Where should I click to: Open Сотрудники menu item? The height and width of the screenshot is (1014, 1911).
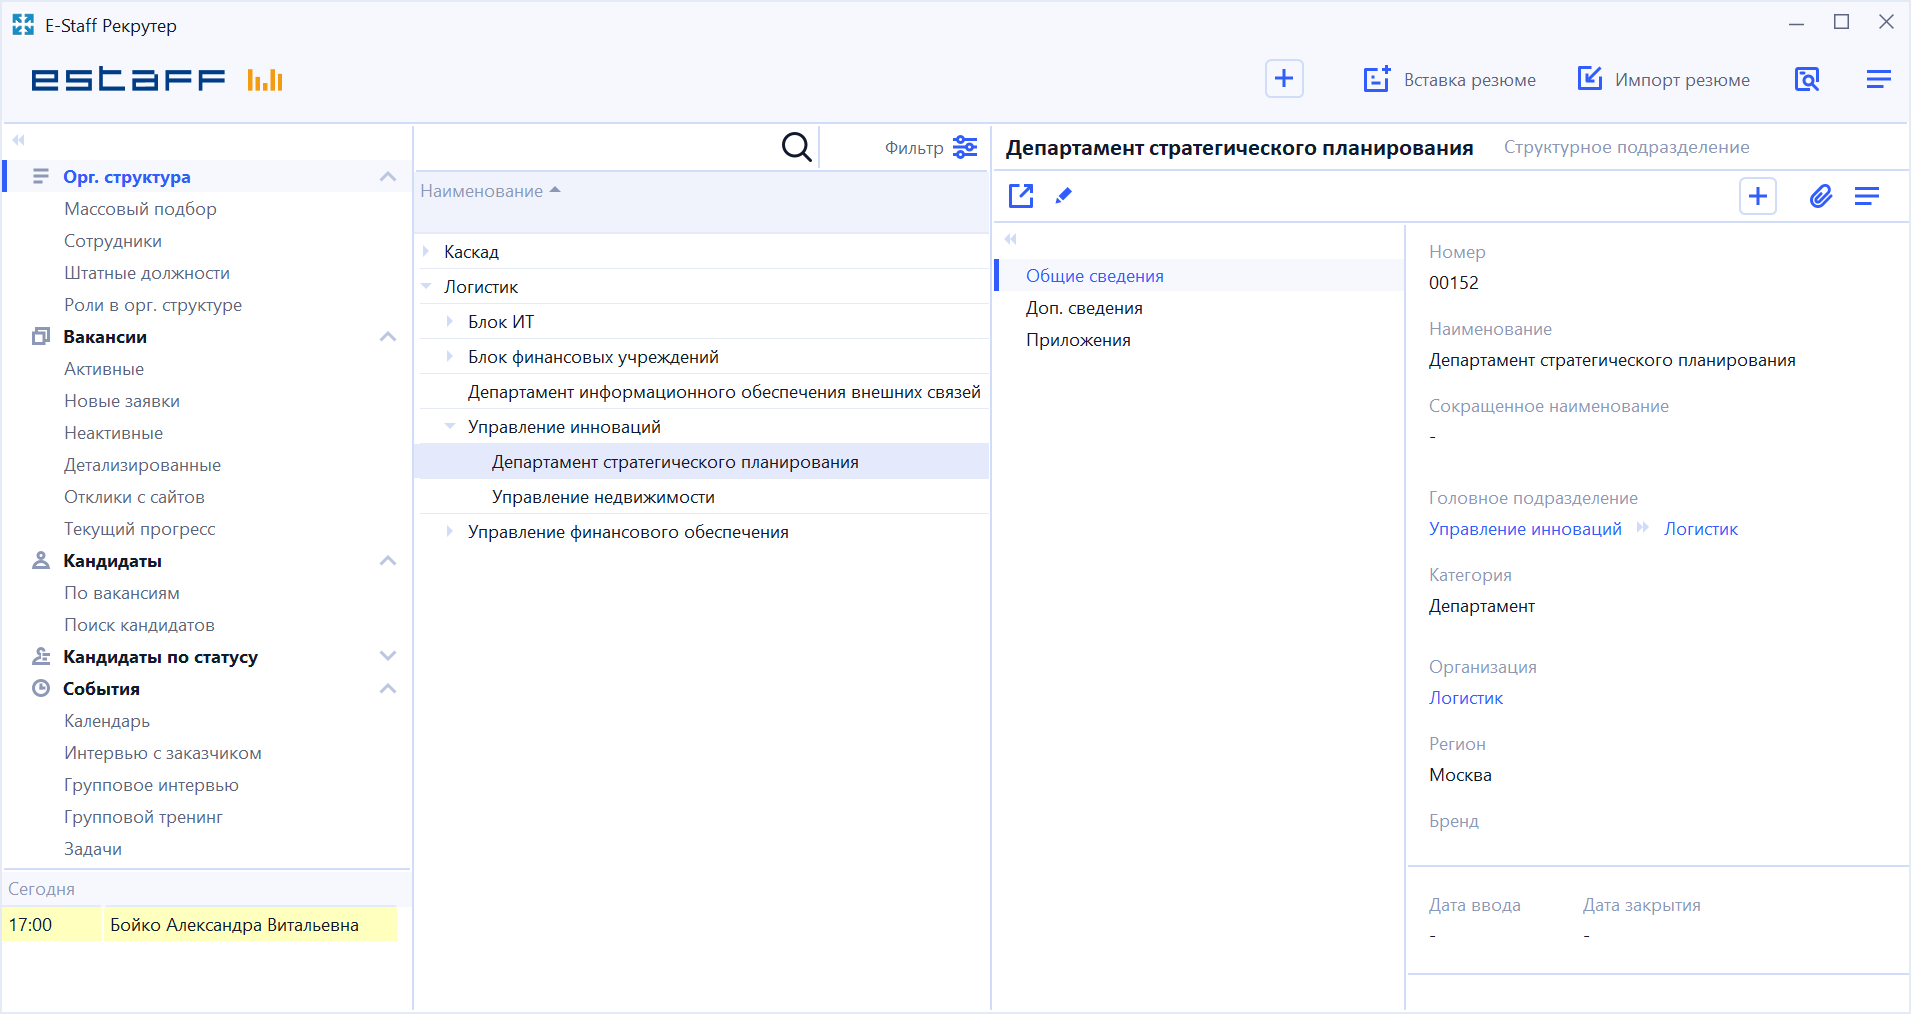point(113,241)
